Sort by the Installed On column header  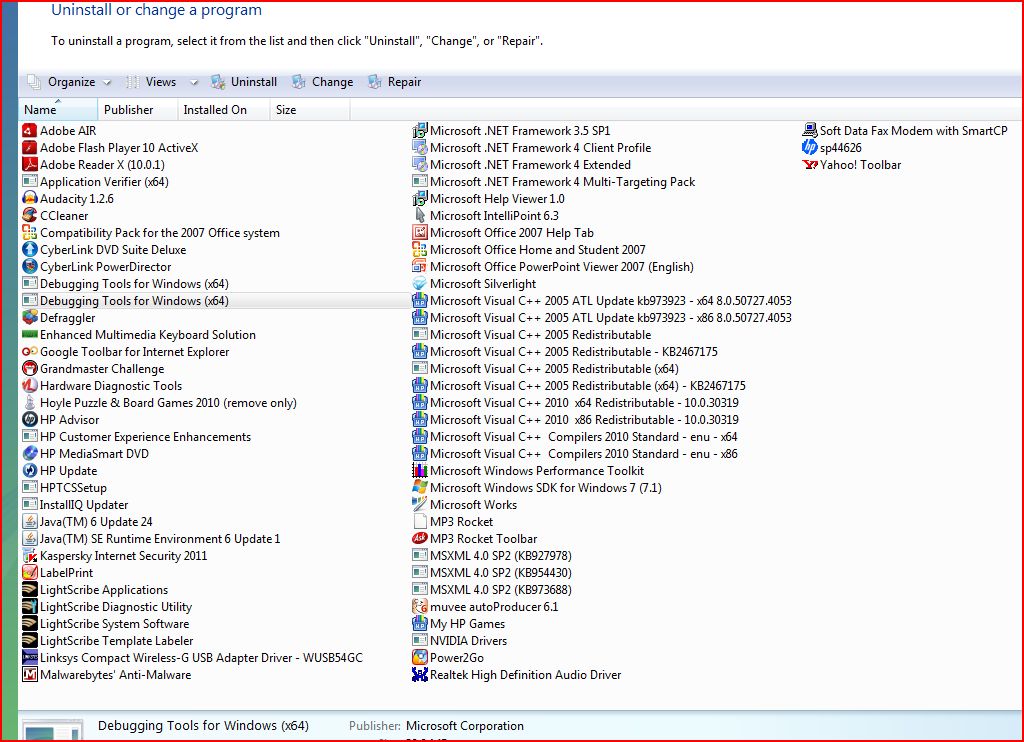click(x=223, y=110)
